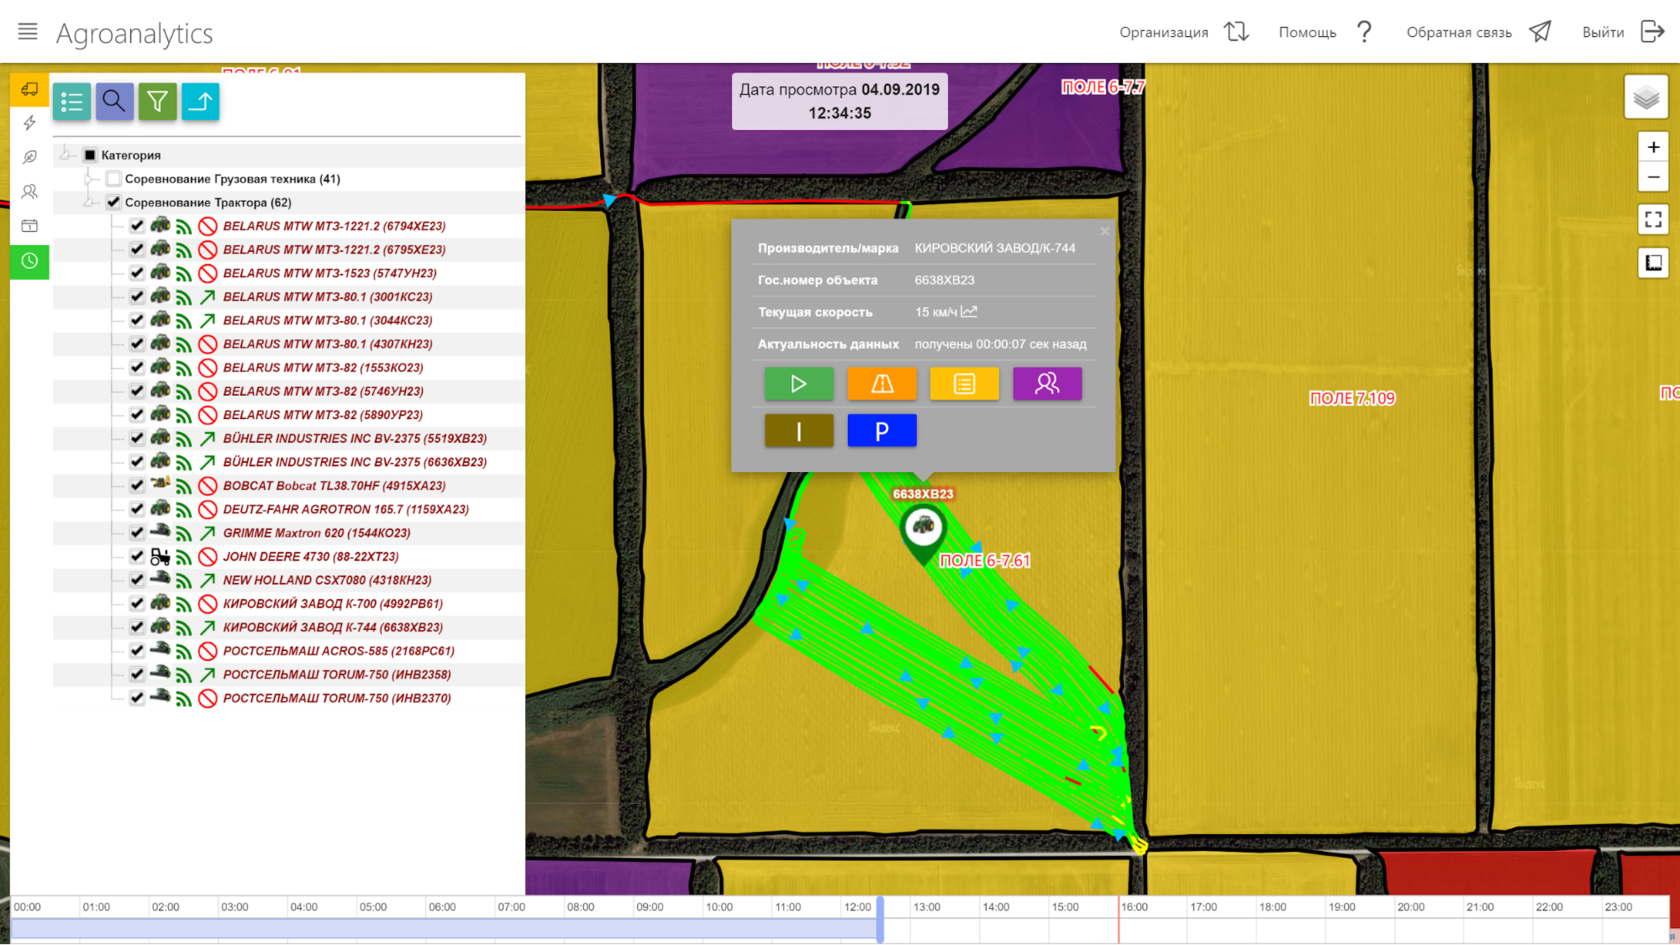Screen dimensions: 1680x945
Task: Select BÜHLER INDUSTRIES INC BV-2375 (5519ХВ23)
Action: point(355,439)
